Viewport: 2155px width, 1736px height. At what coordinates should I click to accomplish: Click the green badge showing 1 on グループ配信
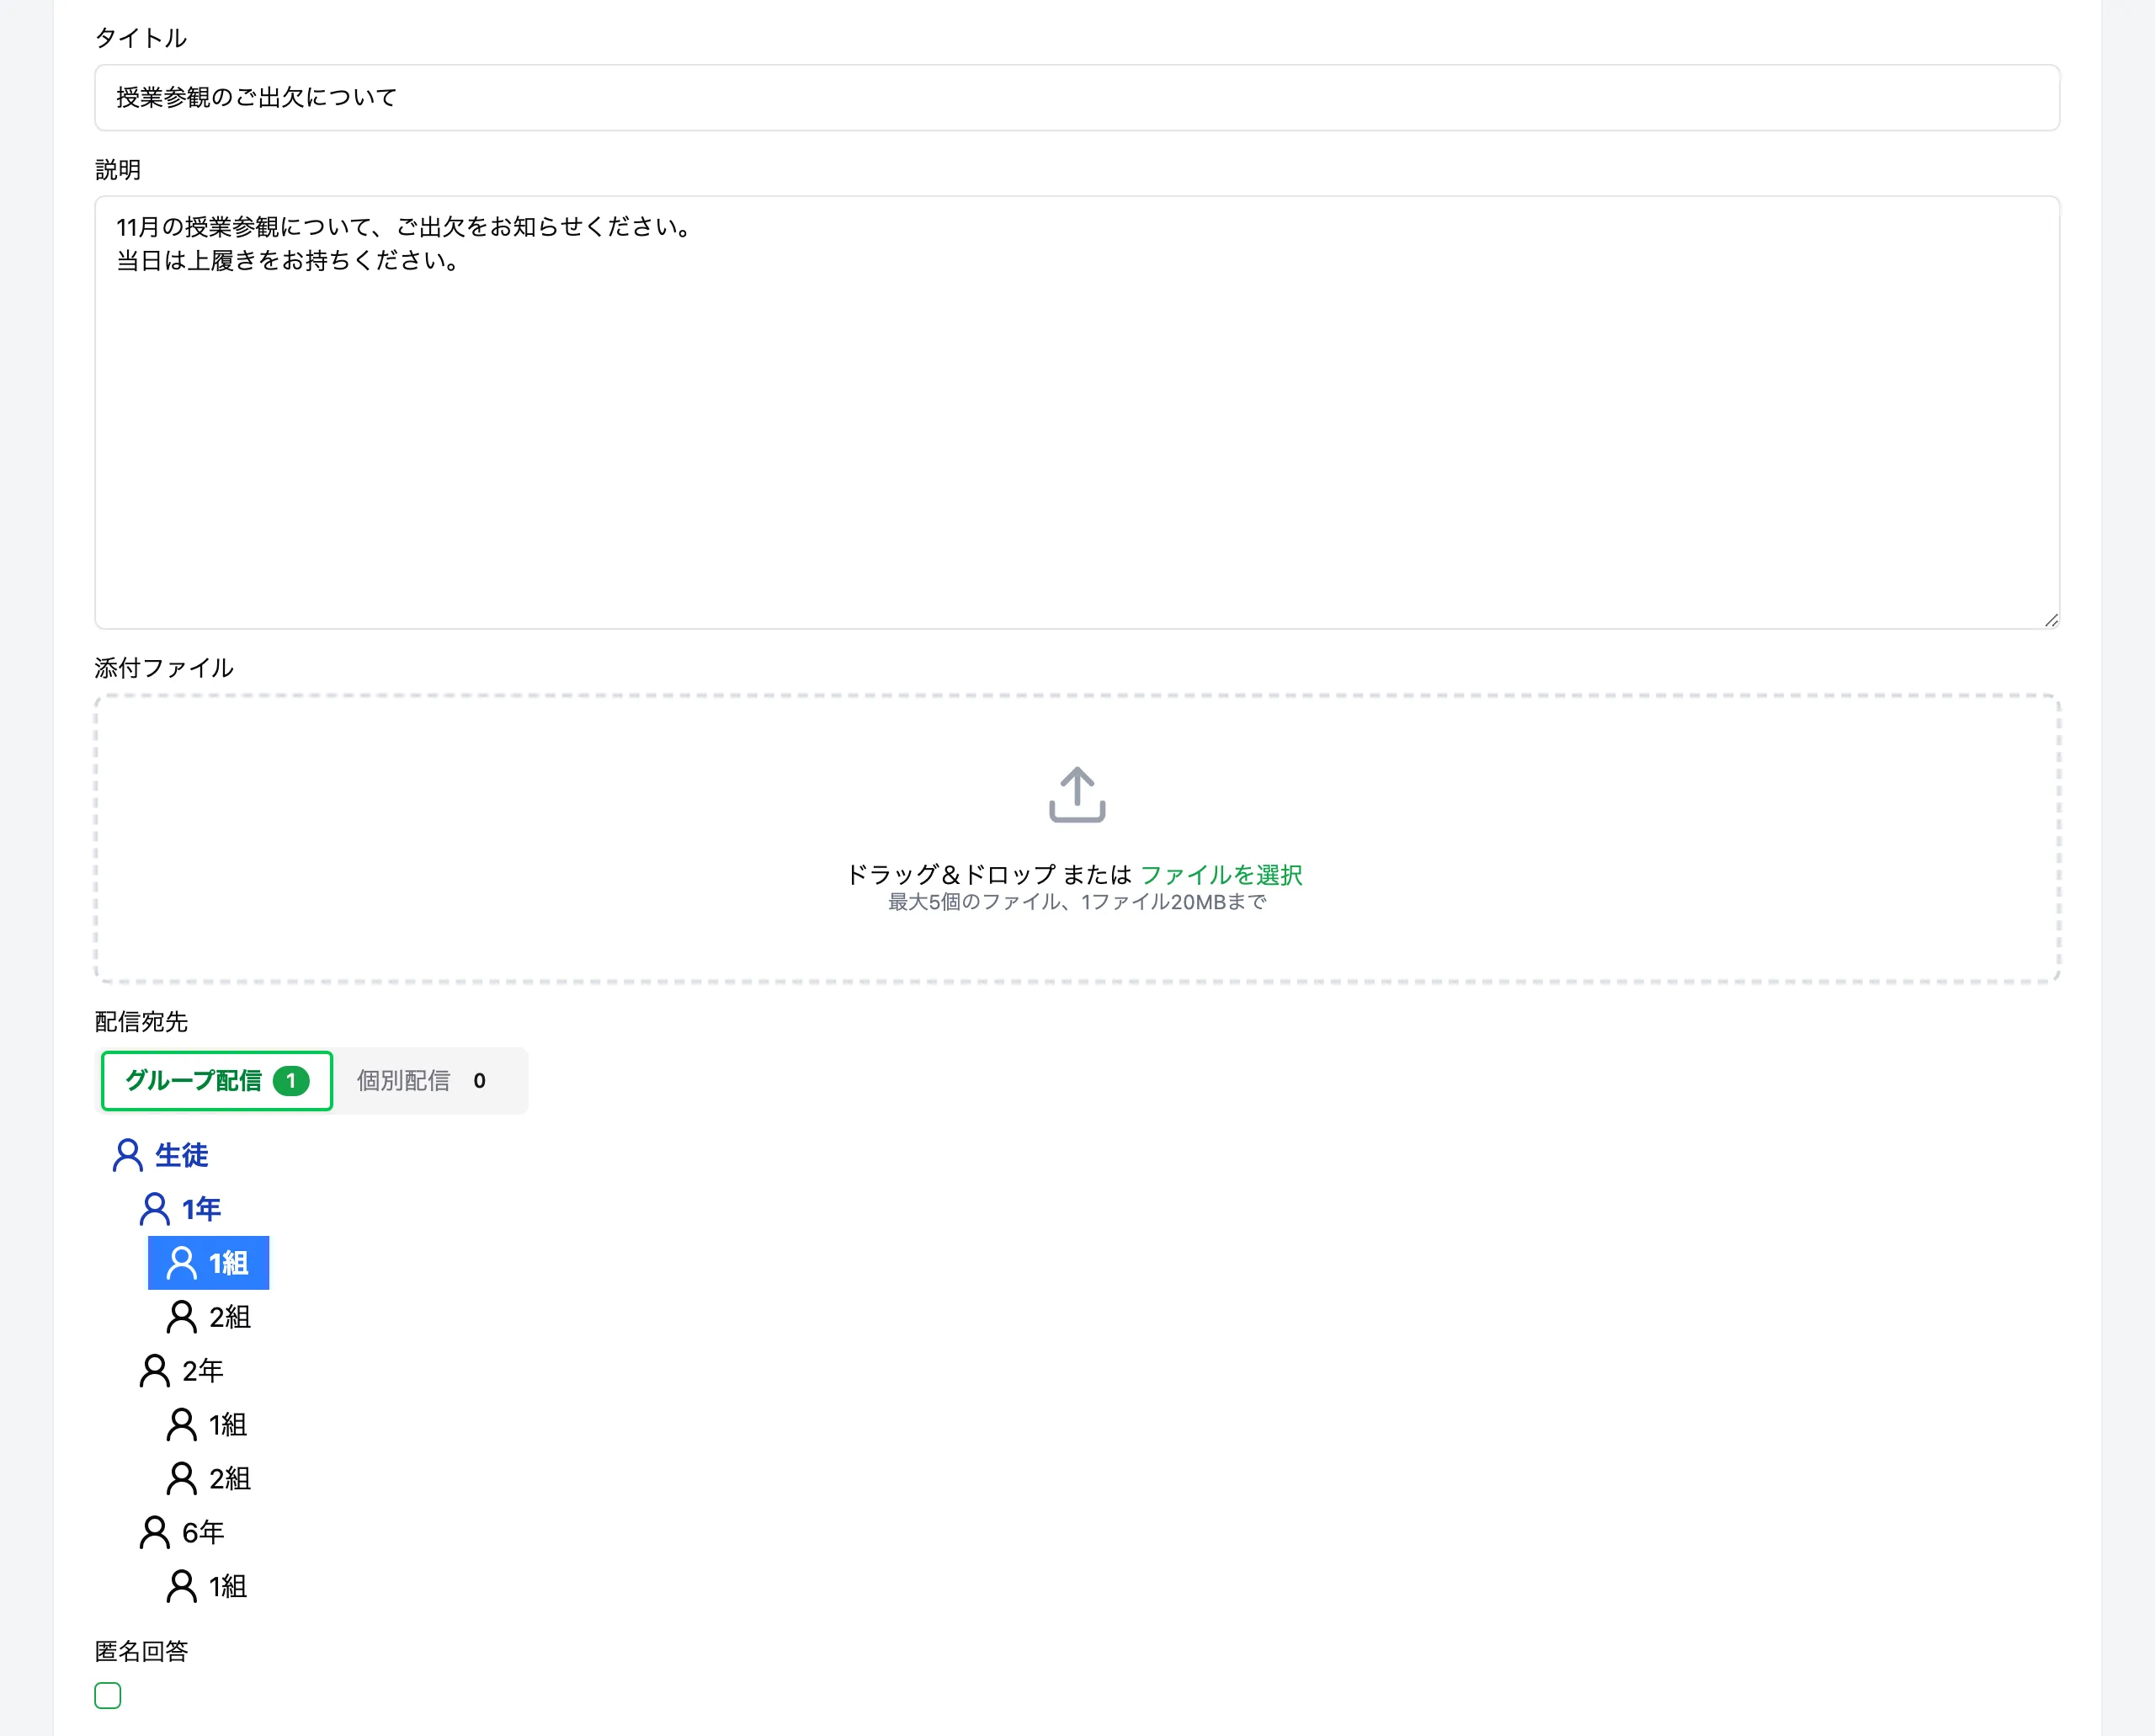tap(291, 1081)
